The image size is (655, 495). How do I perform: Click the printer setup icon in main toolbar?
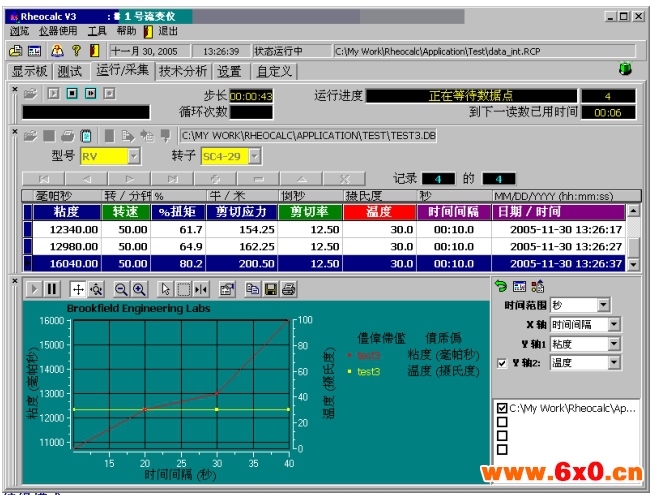click(x=15, y=51)
